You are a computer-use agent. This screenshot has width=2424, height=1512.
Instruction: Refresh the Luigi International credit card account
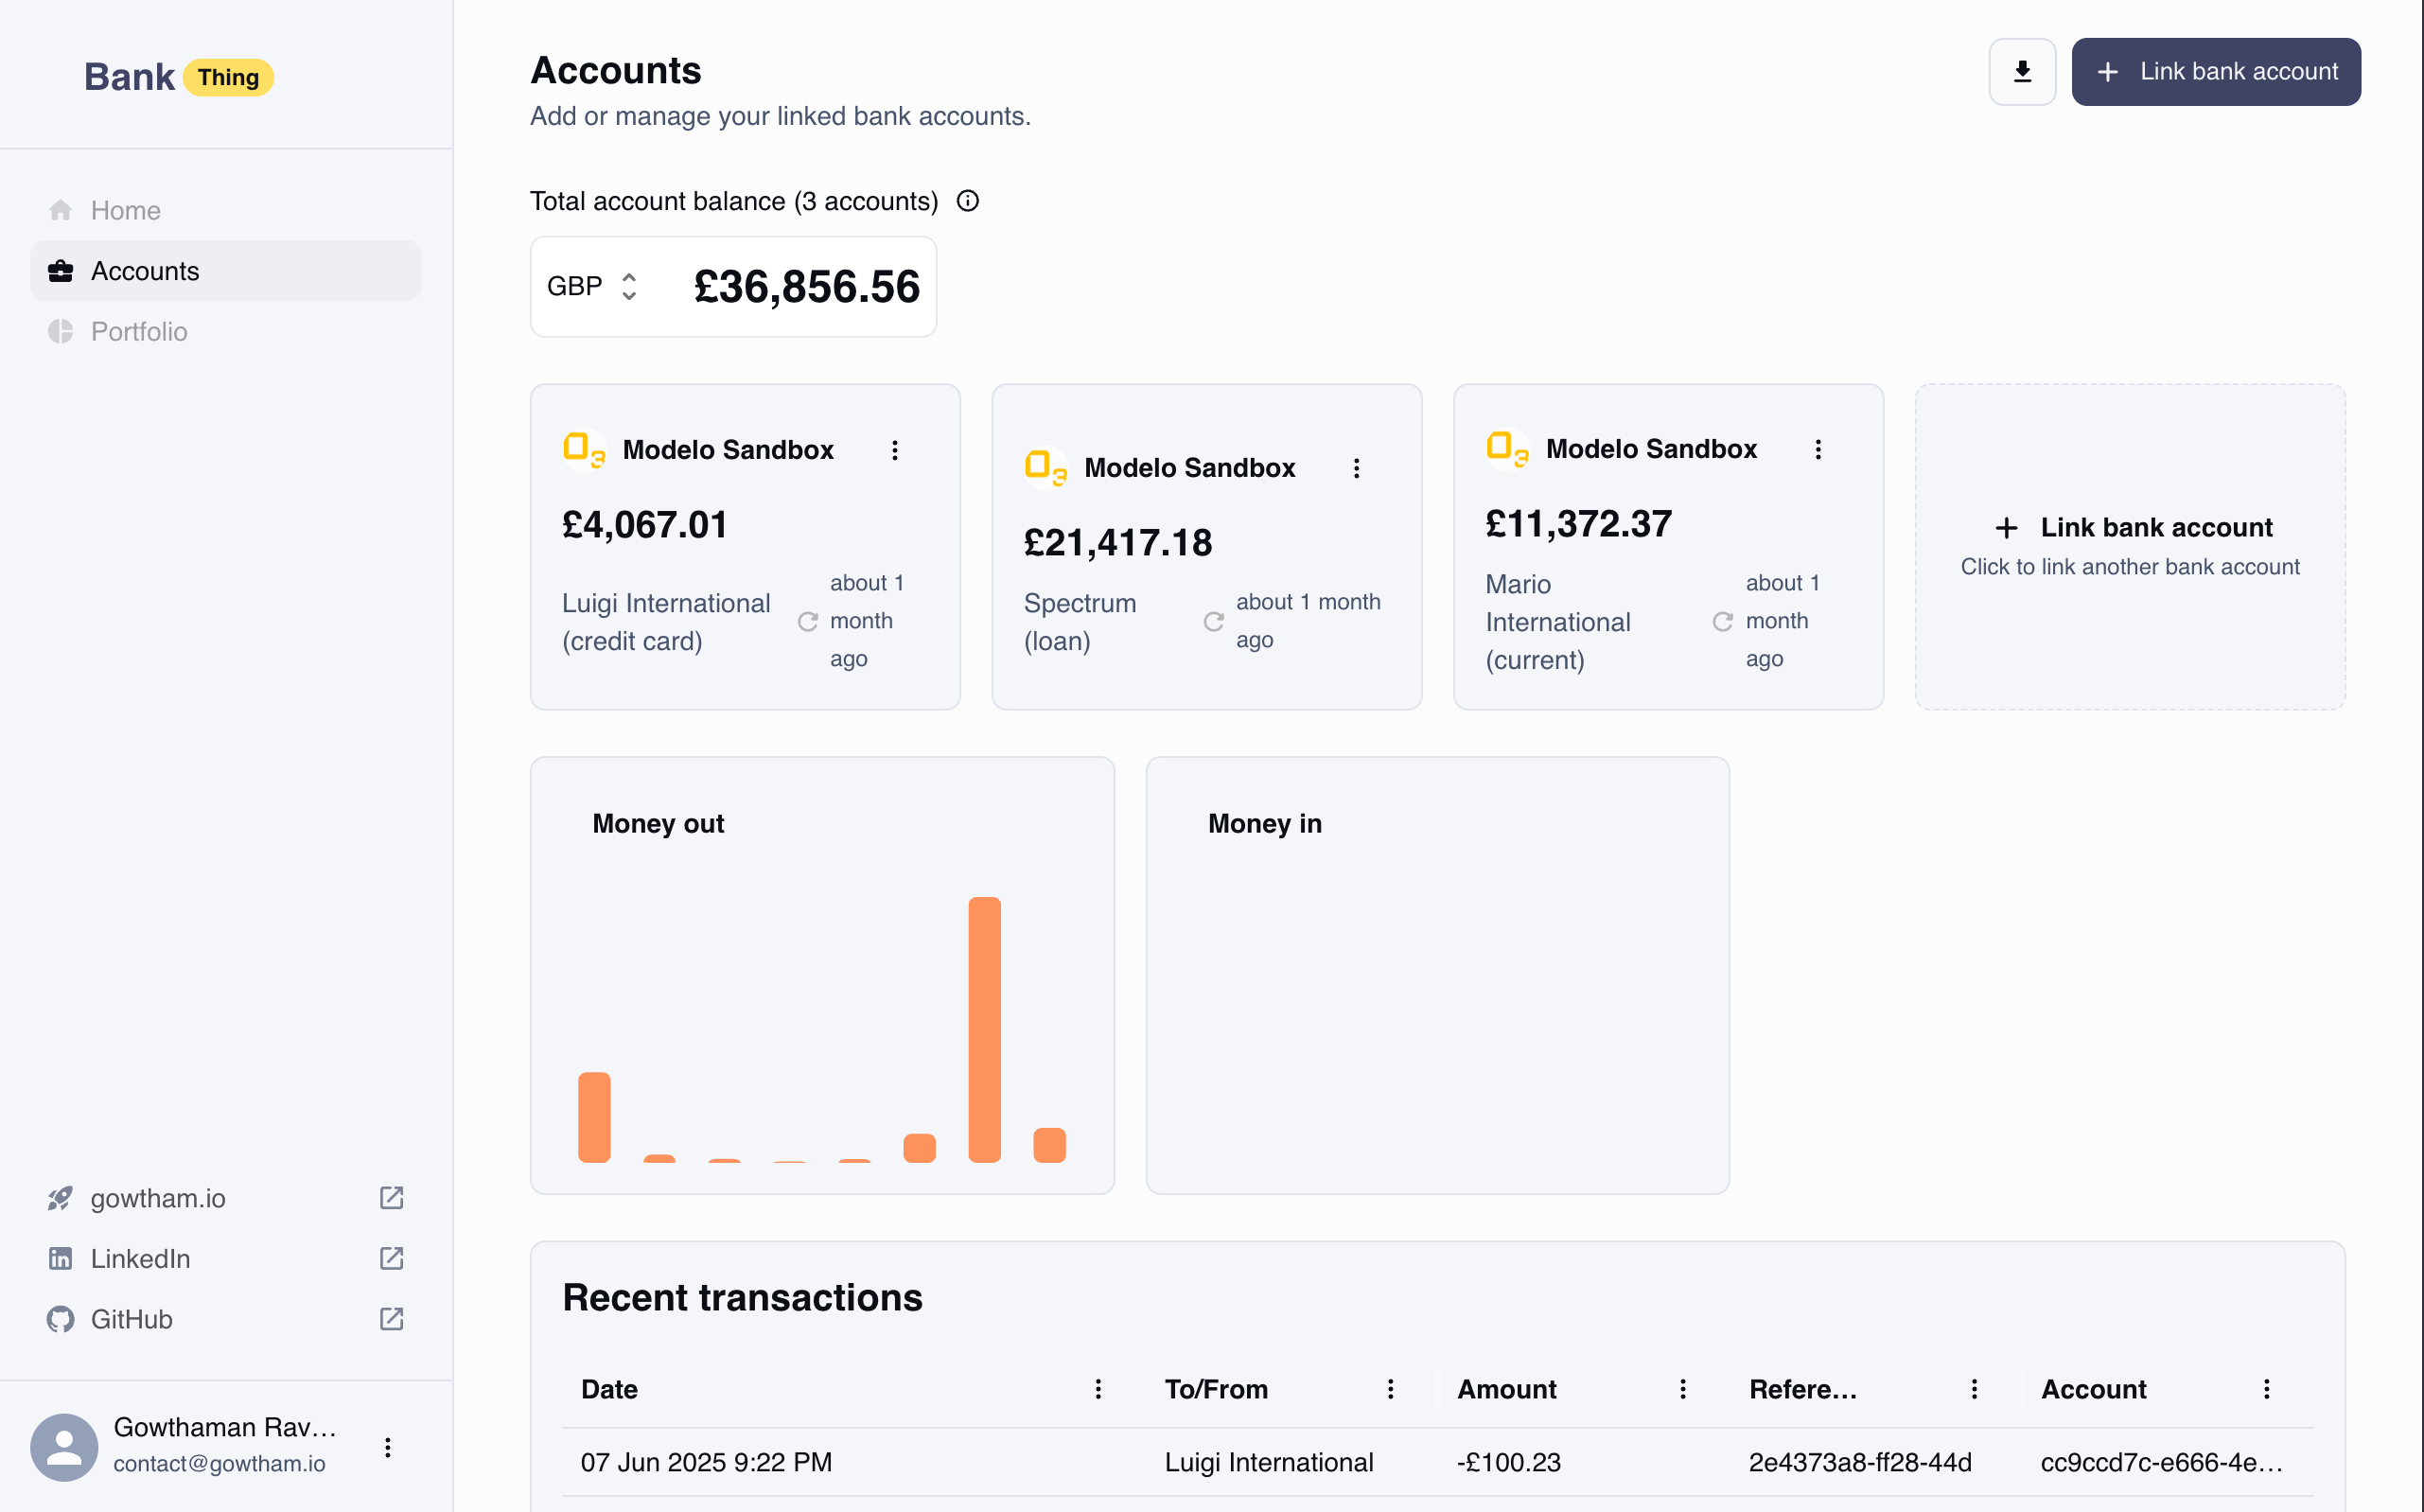coord(807,622)
